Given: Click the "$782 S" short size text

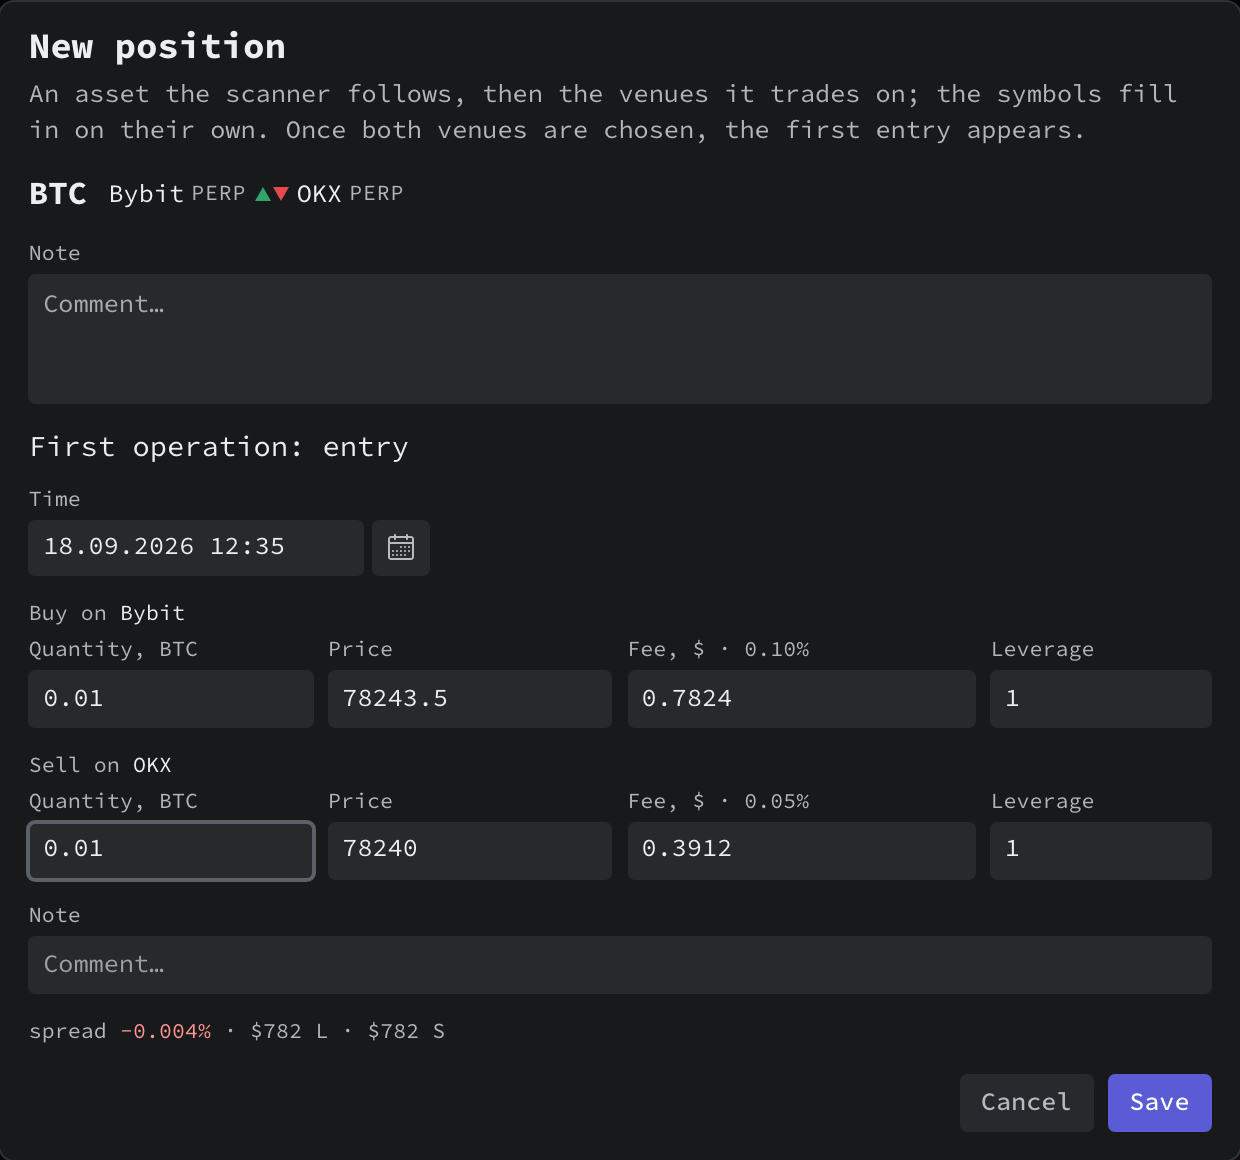Looking at the screenshot, I should coord(406,1032).
